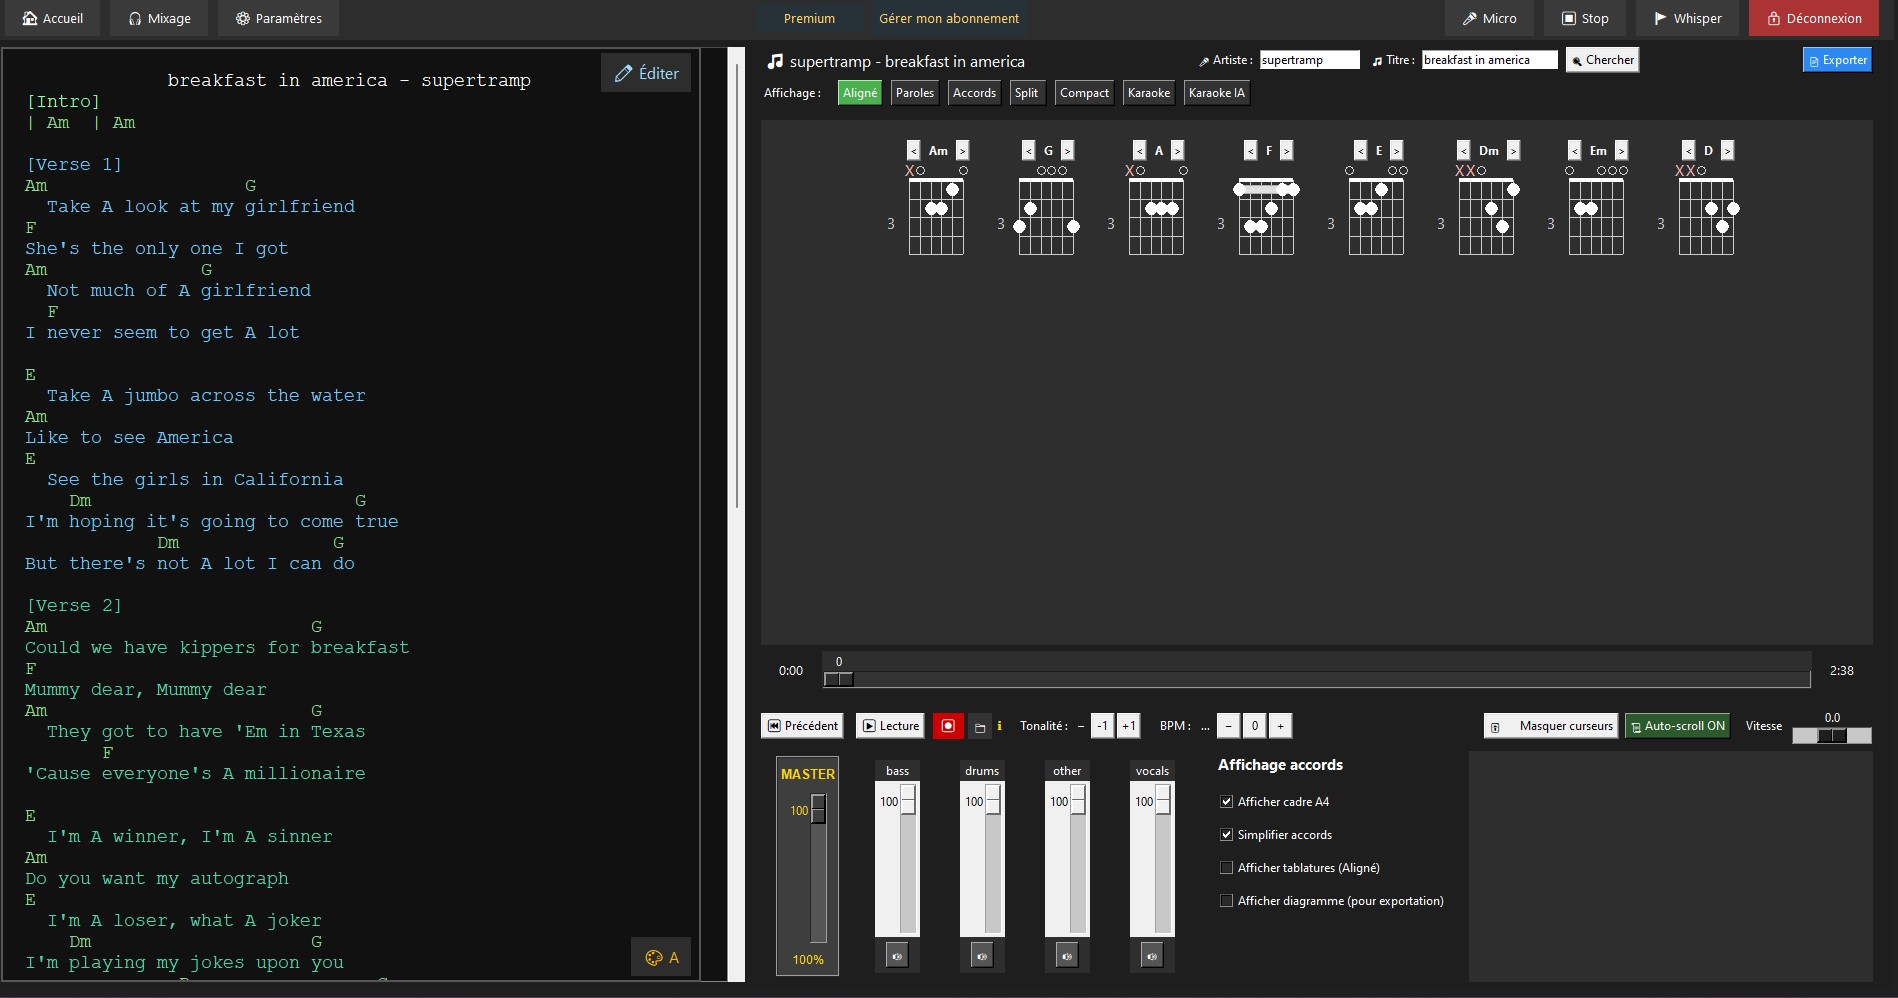Go to Accueil home page
1898x998 pixels.
coord(52,18)
